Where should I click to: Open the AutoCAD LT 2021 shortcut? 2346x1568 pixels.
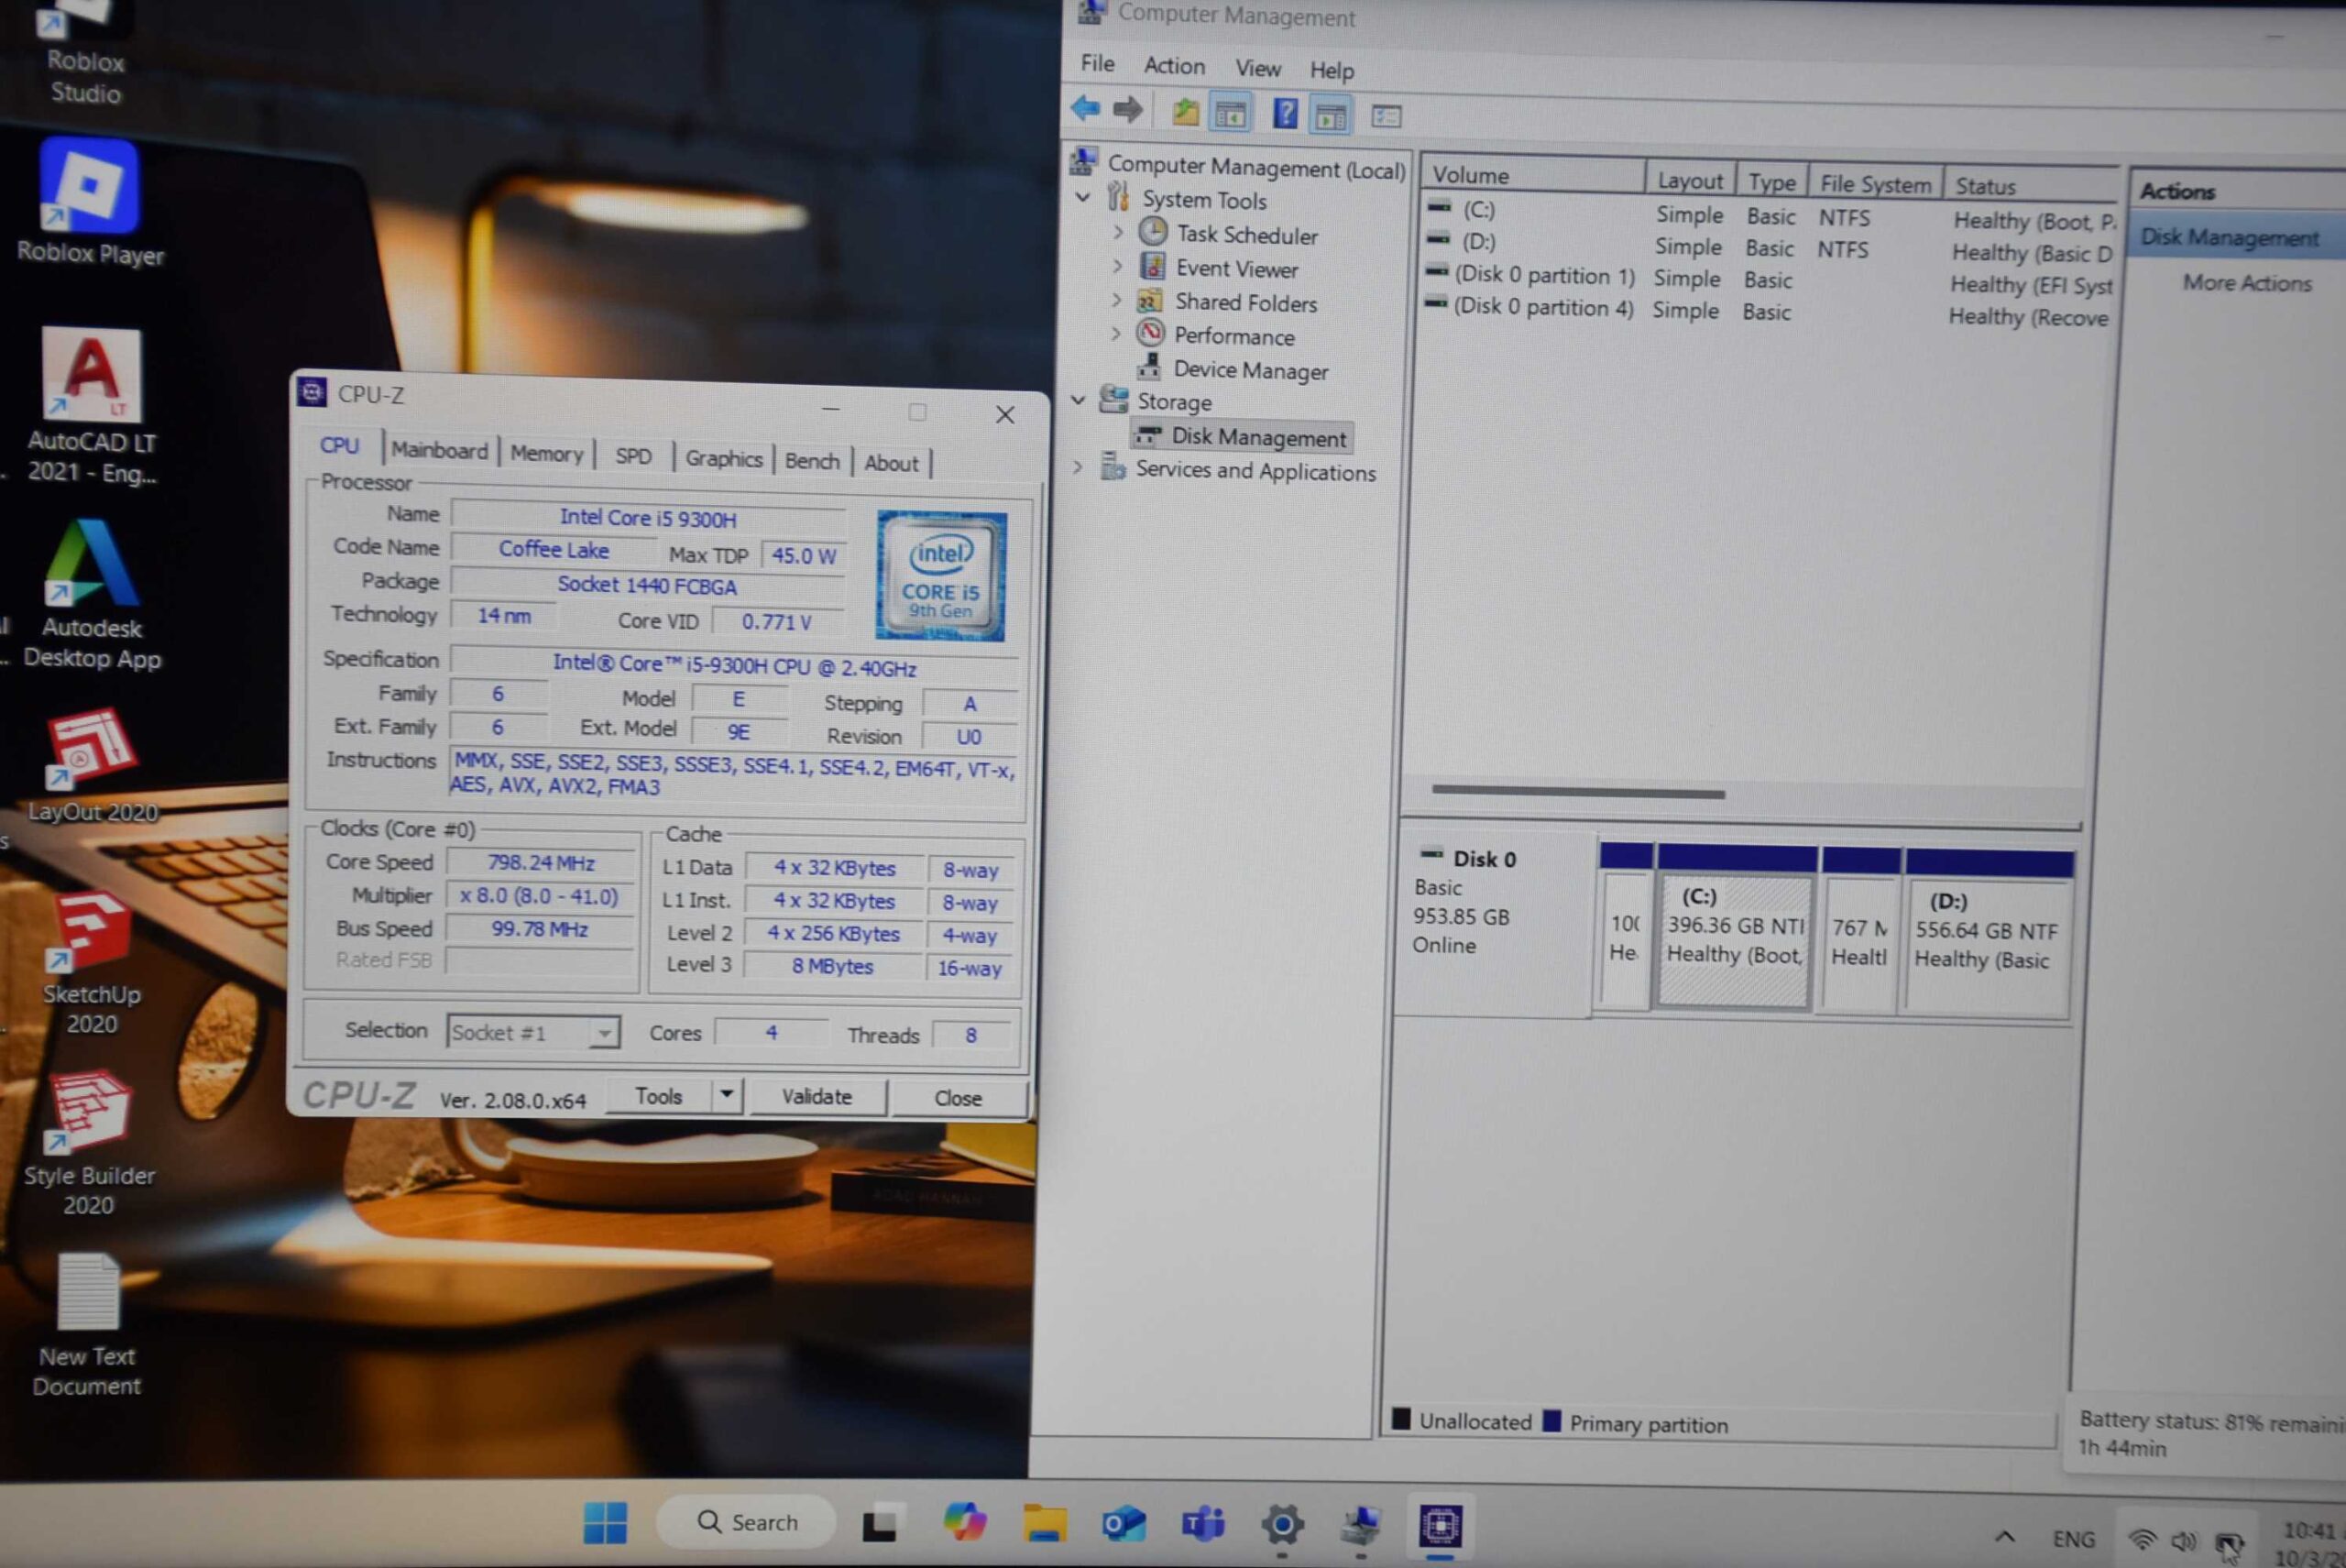tap(91, 376)
